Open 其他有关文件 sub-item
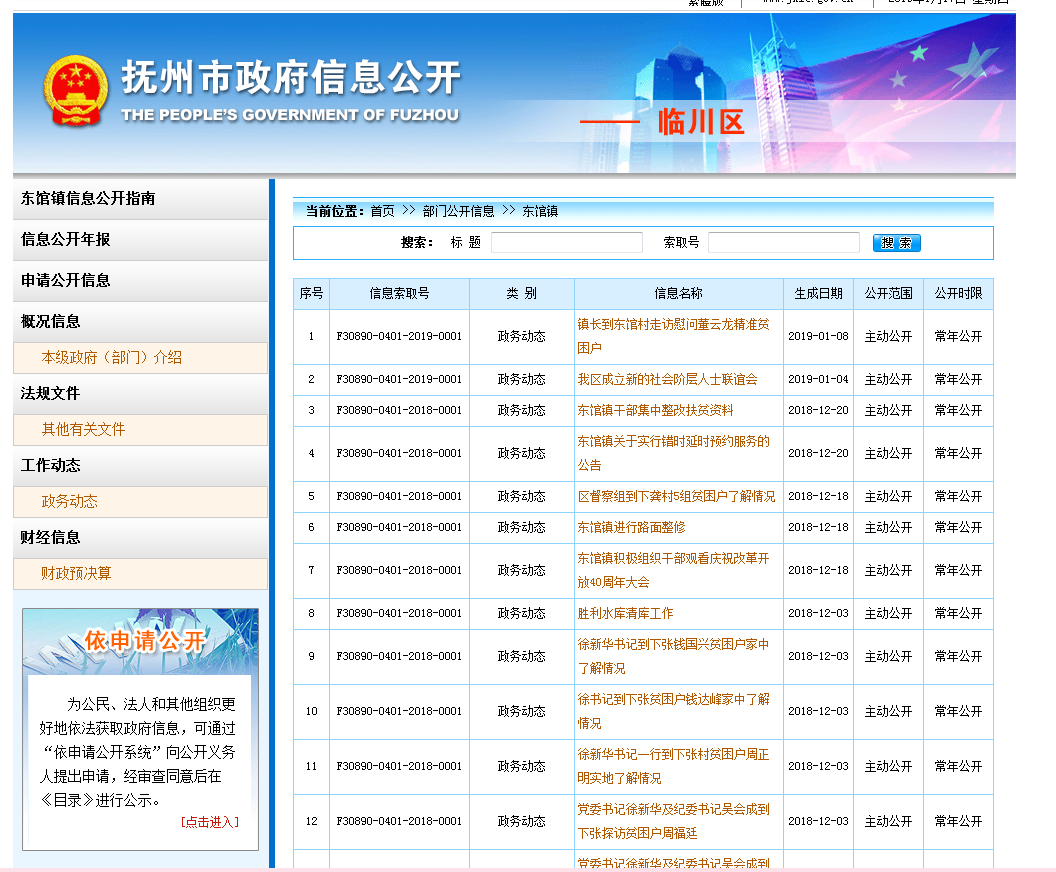The height and width of the screenshot is (872, 1056). click(140, 430)
